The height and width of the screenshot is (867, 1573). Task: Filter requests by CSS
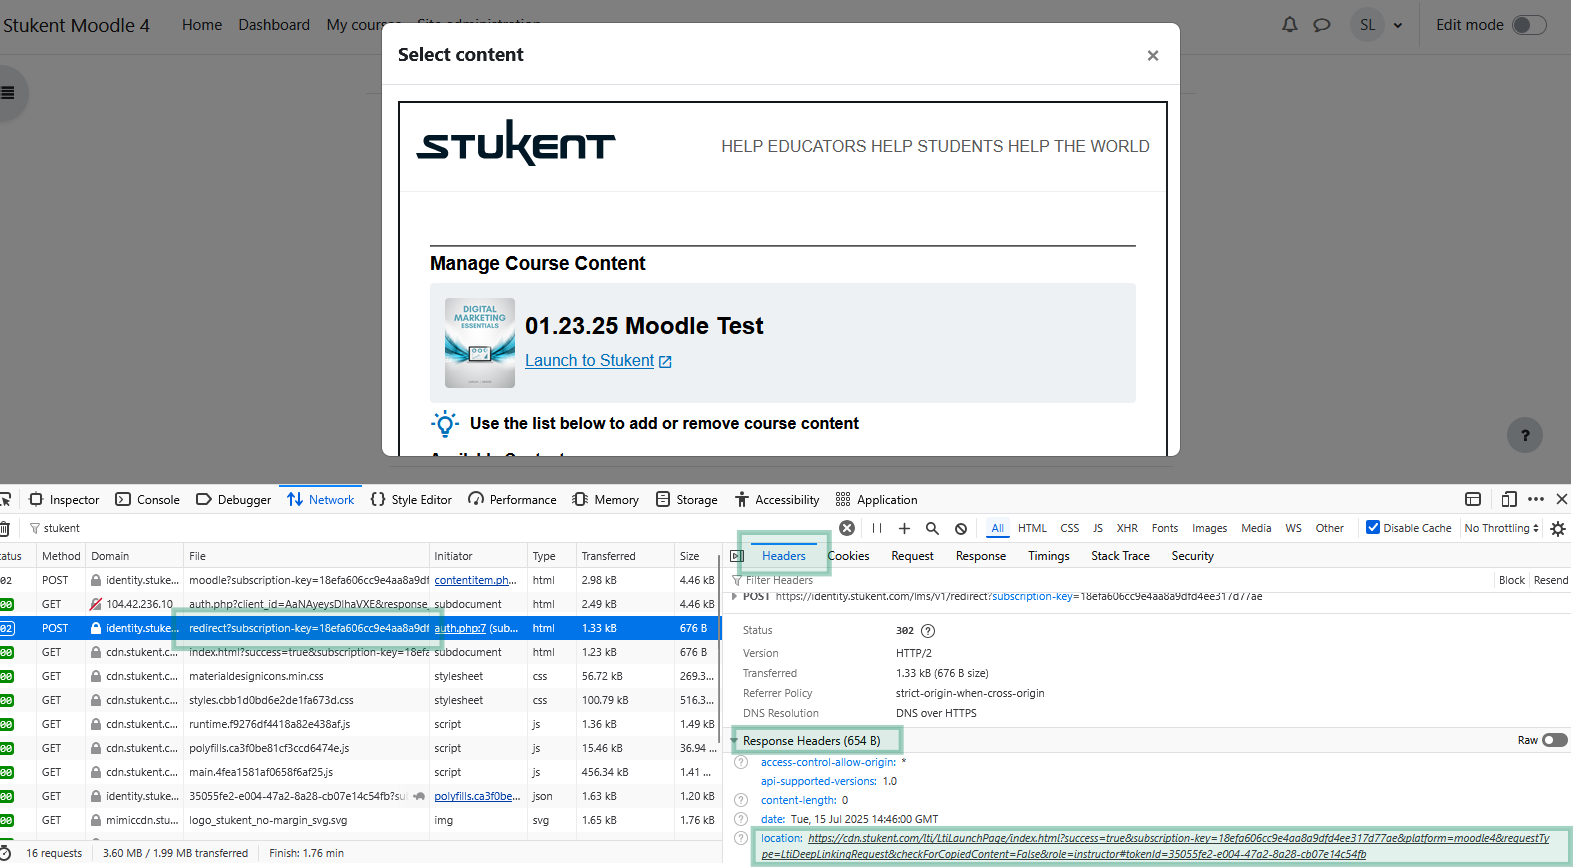coord(1070,528)
